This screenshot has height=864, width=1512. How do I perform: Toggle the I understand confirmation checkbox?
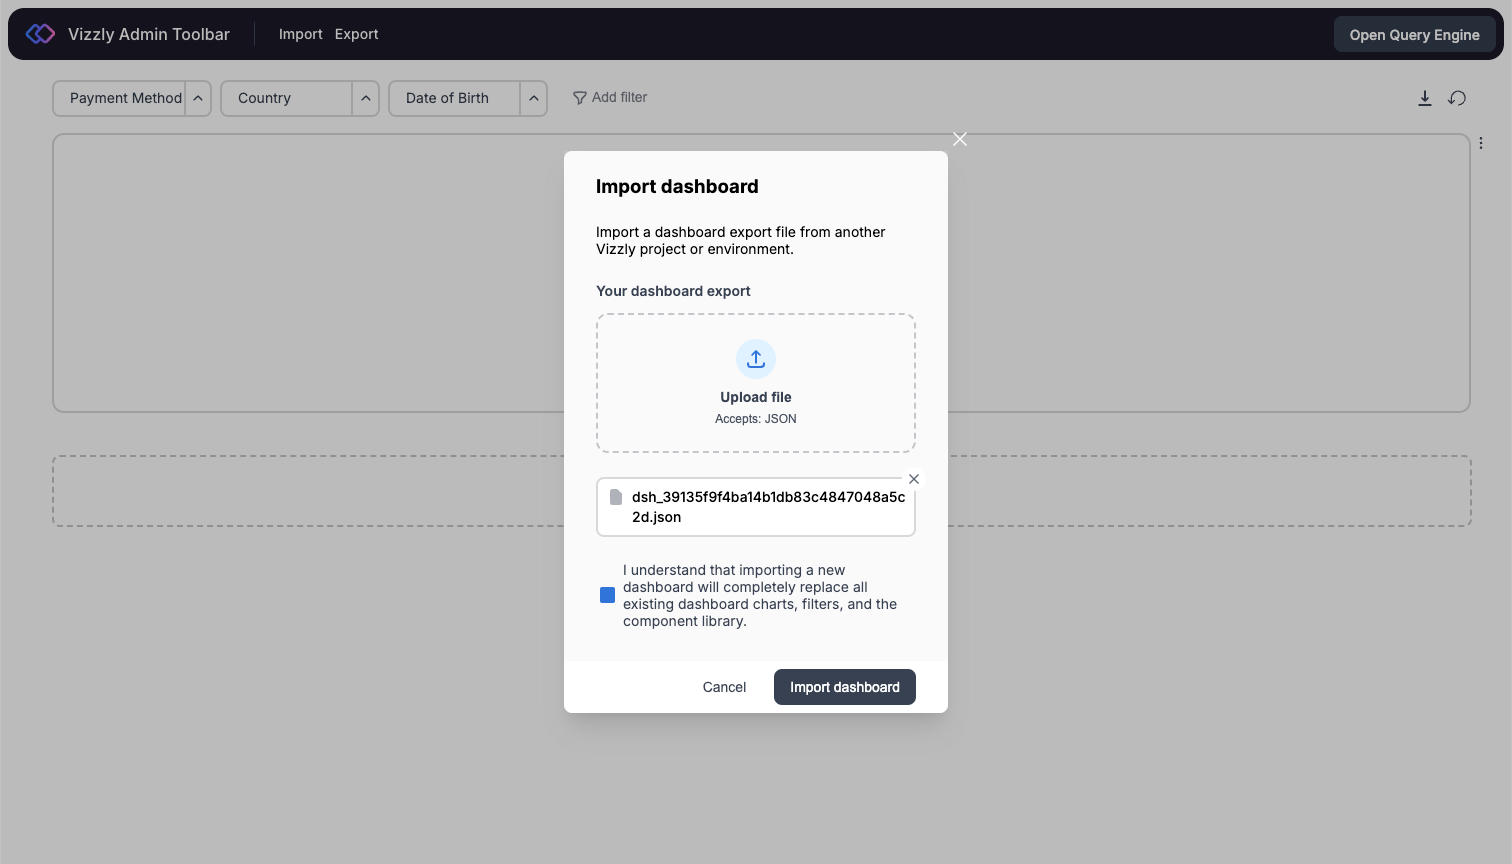607,595
